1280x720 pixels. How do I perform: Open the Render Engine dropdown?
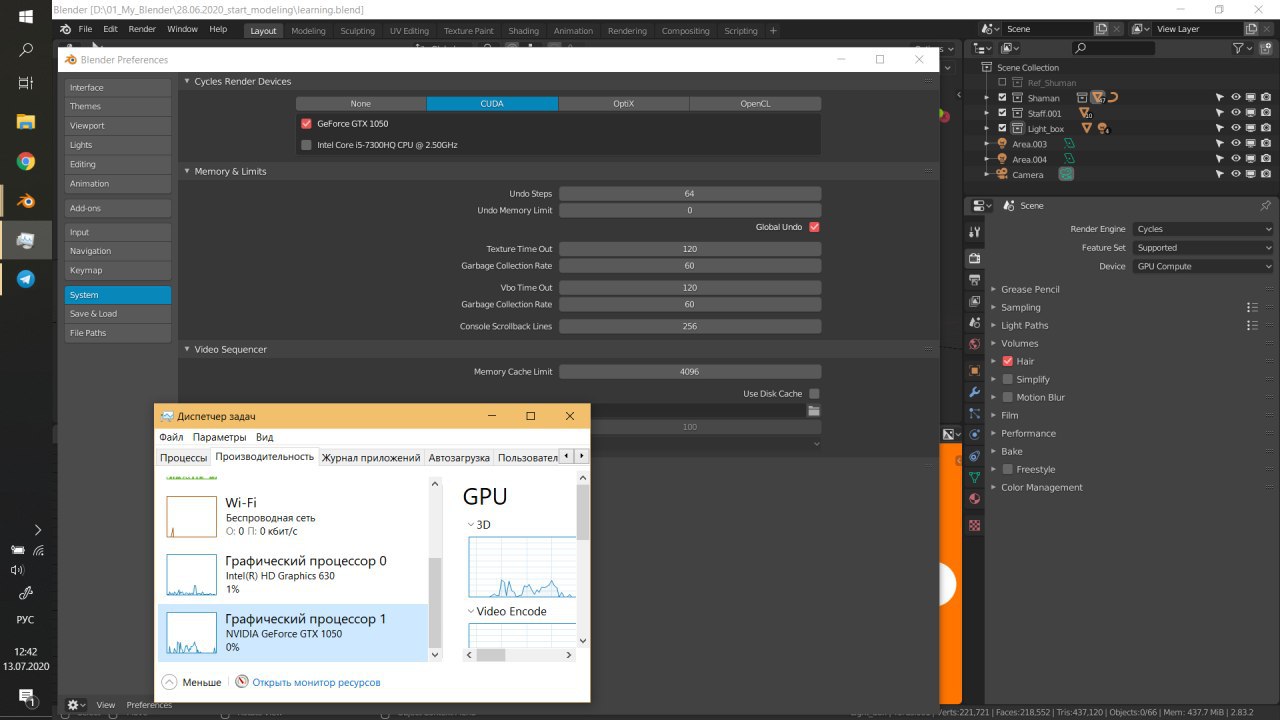[1203, 229]
